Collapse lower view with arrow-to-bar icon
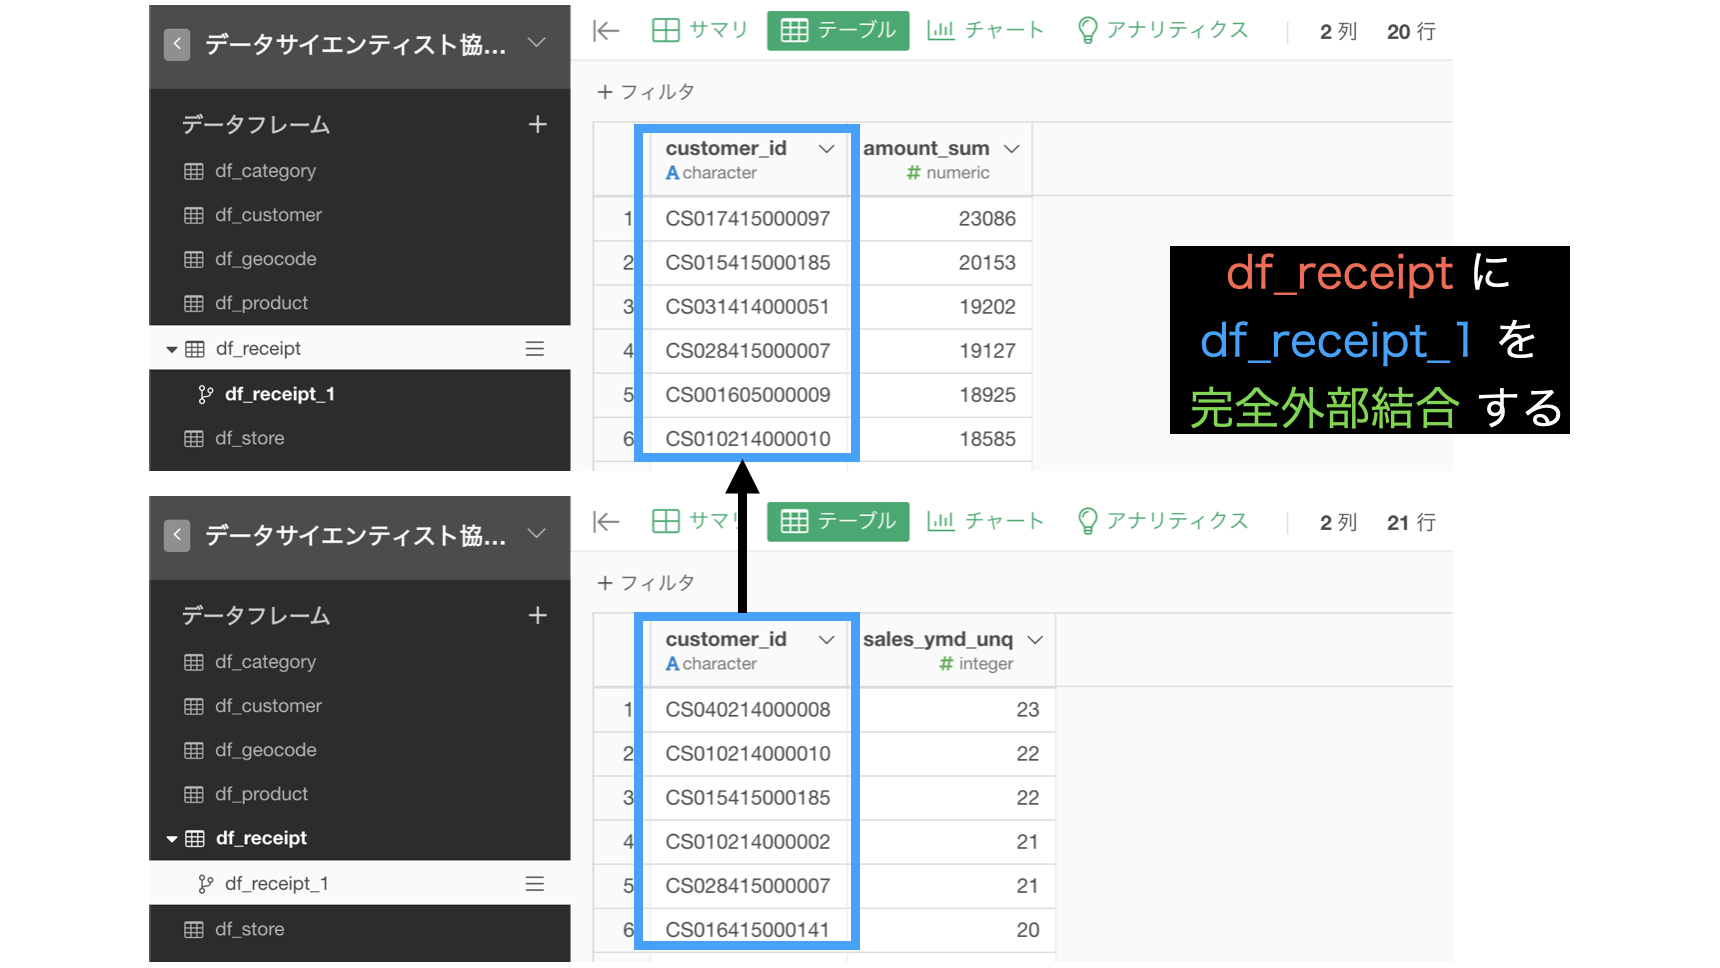Viewport: 1720px width, 968px height. point(607,521)
